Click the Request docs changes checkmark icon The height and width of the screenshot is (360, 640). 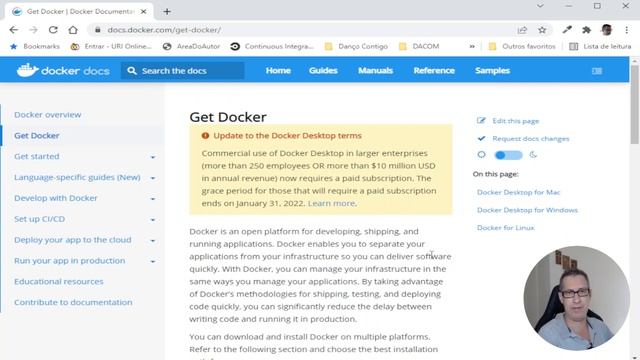[x=481, y=138]
